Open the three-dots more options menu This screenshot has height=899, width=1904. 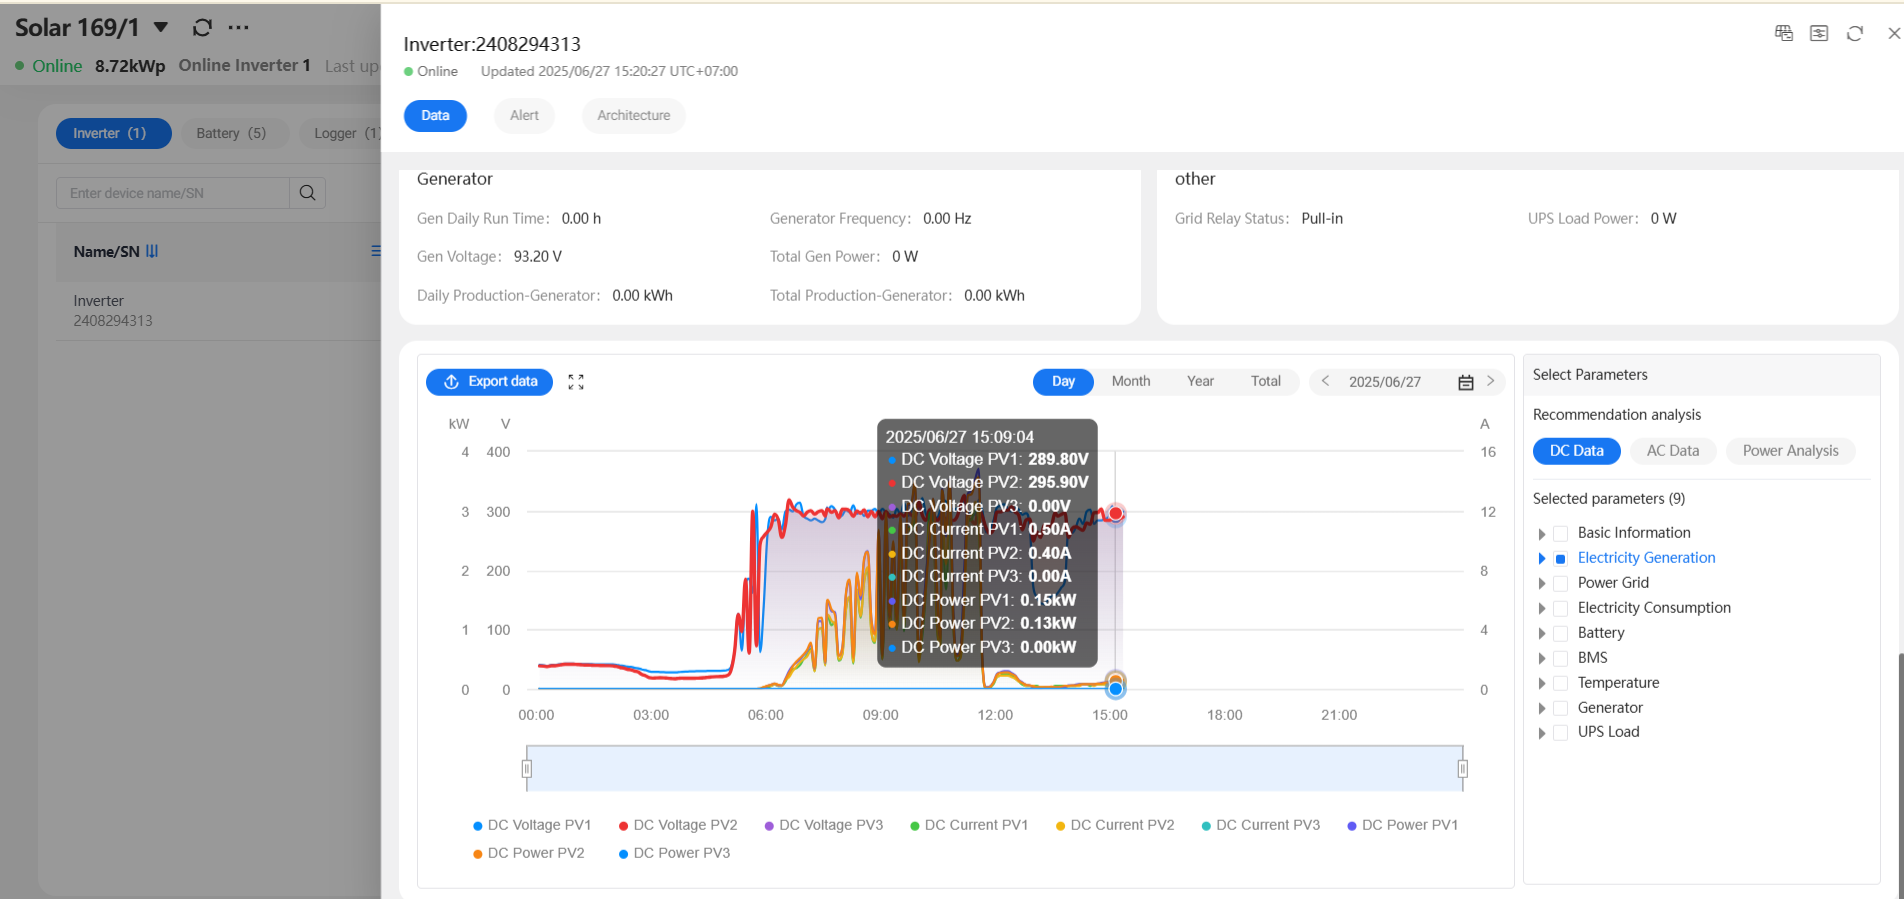238,28
